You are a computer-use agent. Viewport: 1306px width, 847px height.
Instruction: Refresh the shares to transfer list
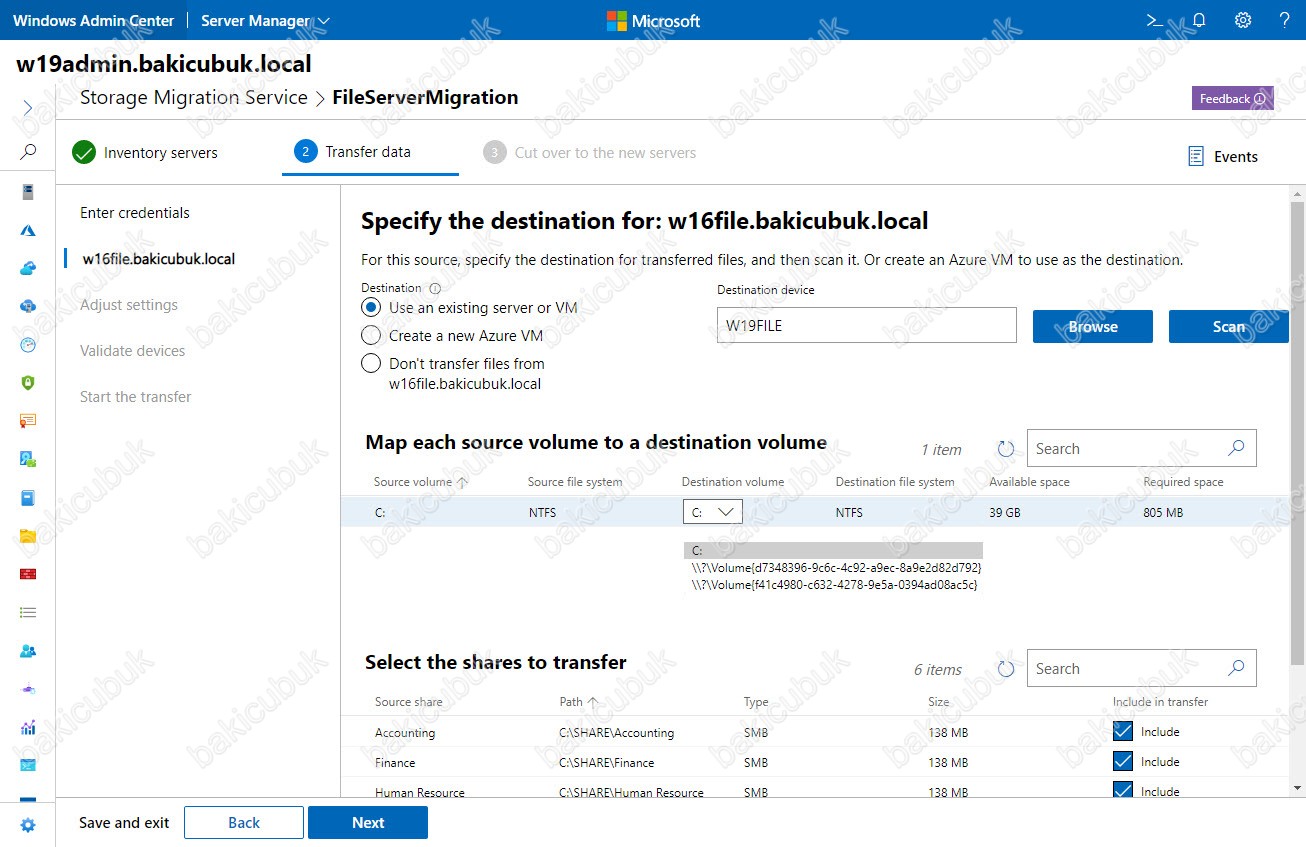click(x=1006, y=669)
